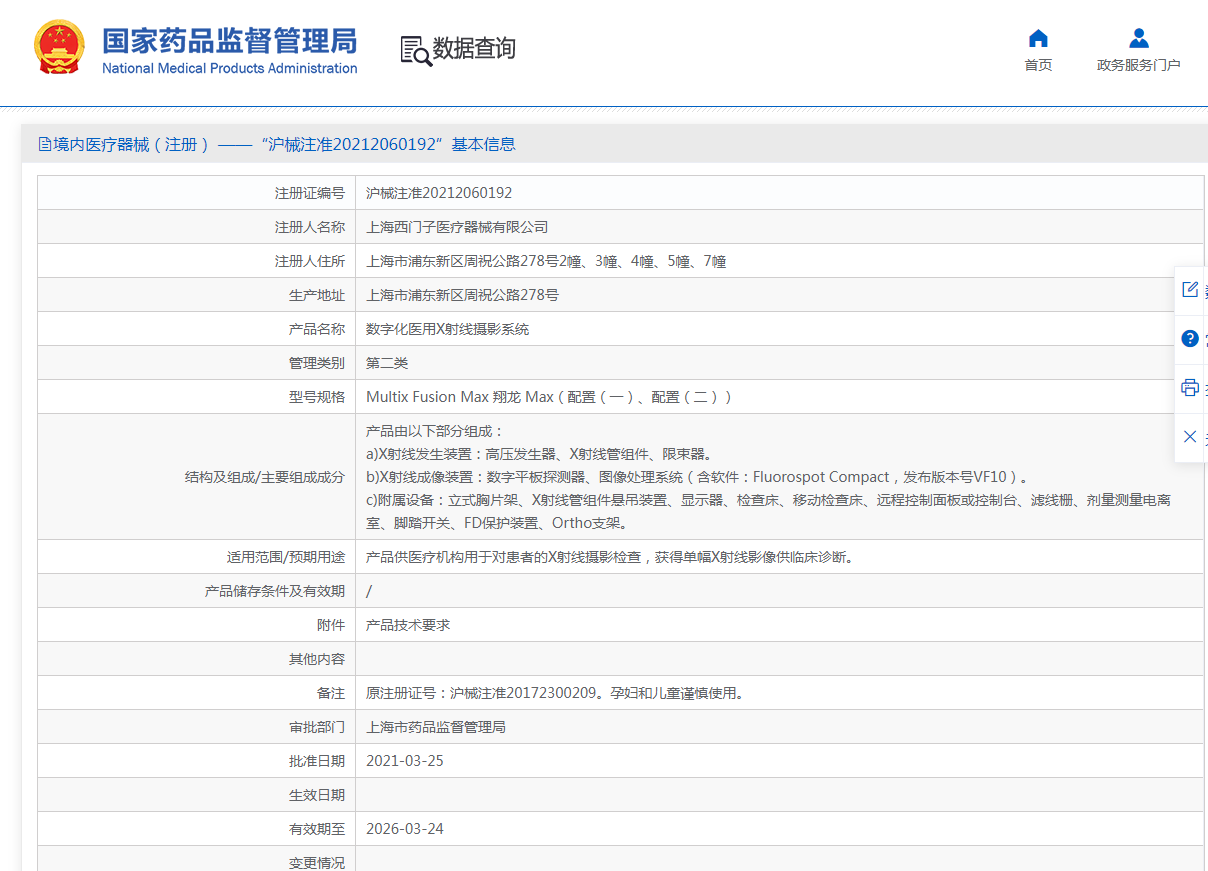Click the document icon before 境内医疗器械
This screenshot has width=1208, height=871.
pos(44,144)
